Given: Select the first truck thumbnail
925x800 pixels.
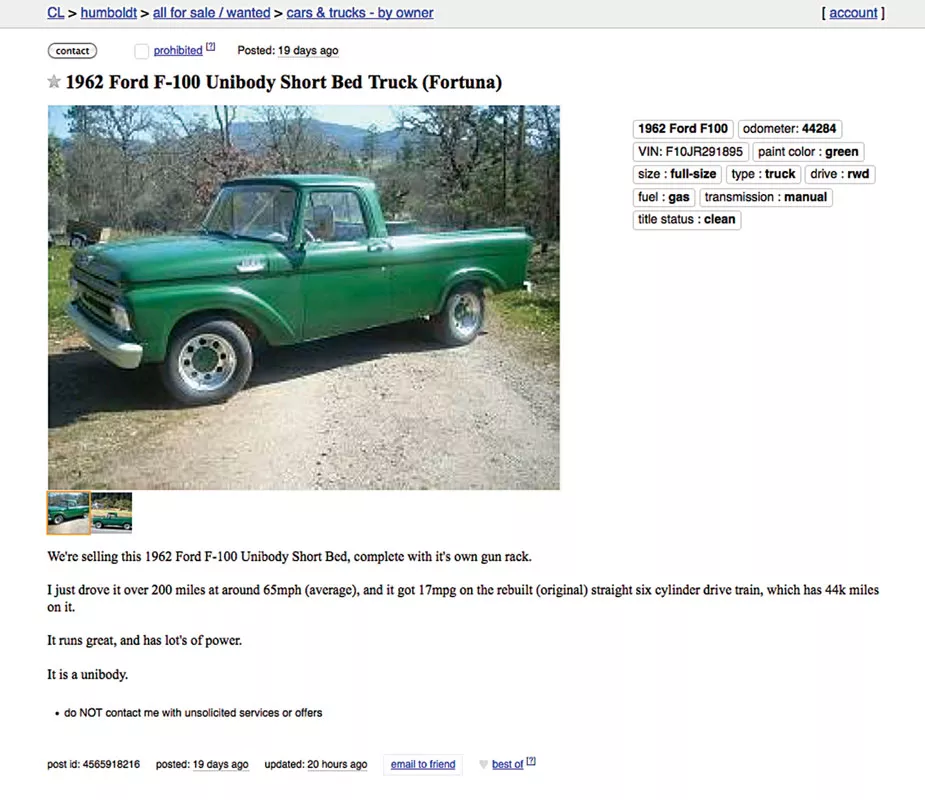Looking at the screenshot, I should [x=68, y=513].
